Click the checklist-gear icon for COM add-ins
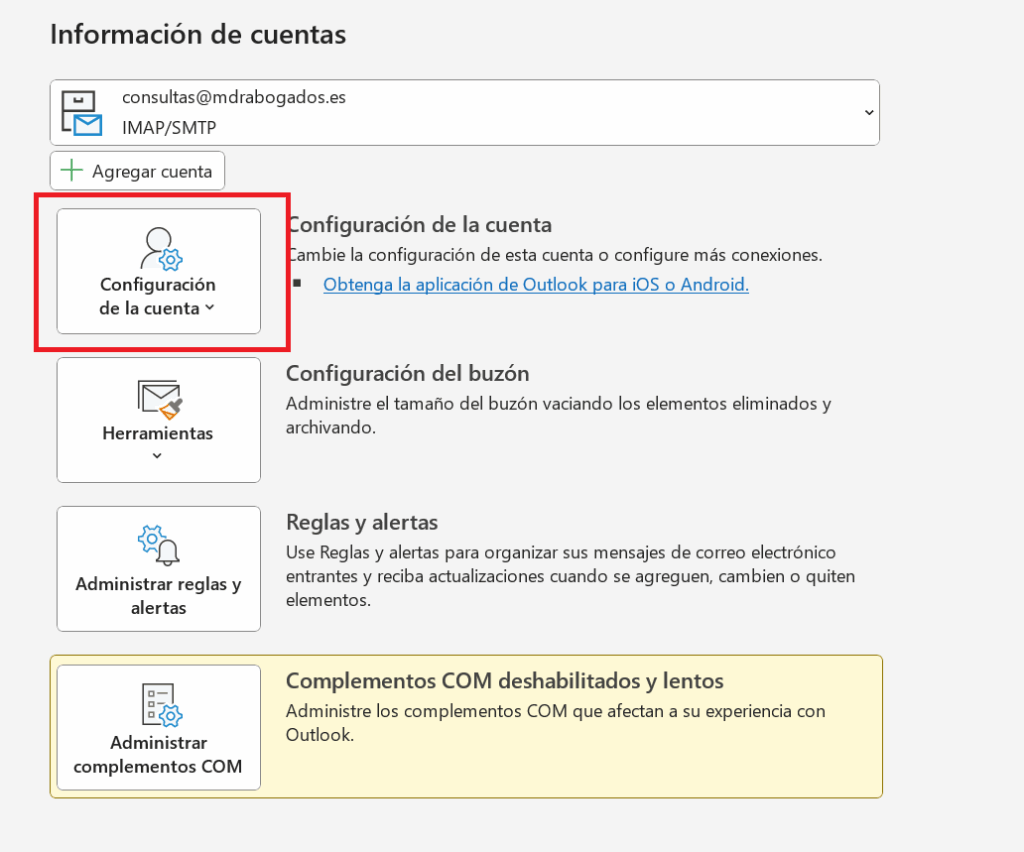Viewport: 1024px width, 852px height. (x=162, y=705)
